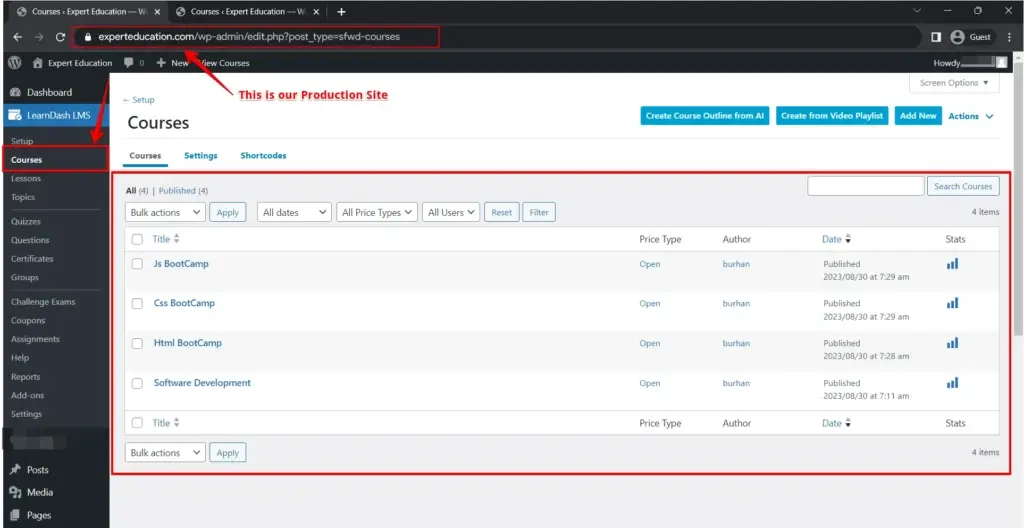
Task: Click the Expert Education home icon
Action: point(38,63)
